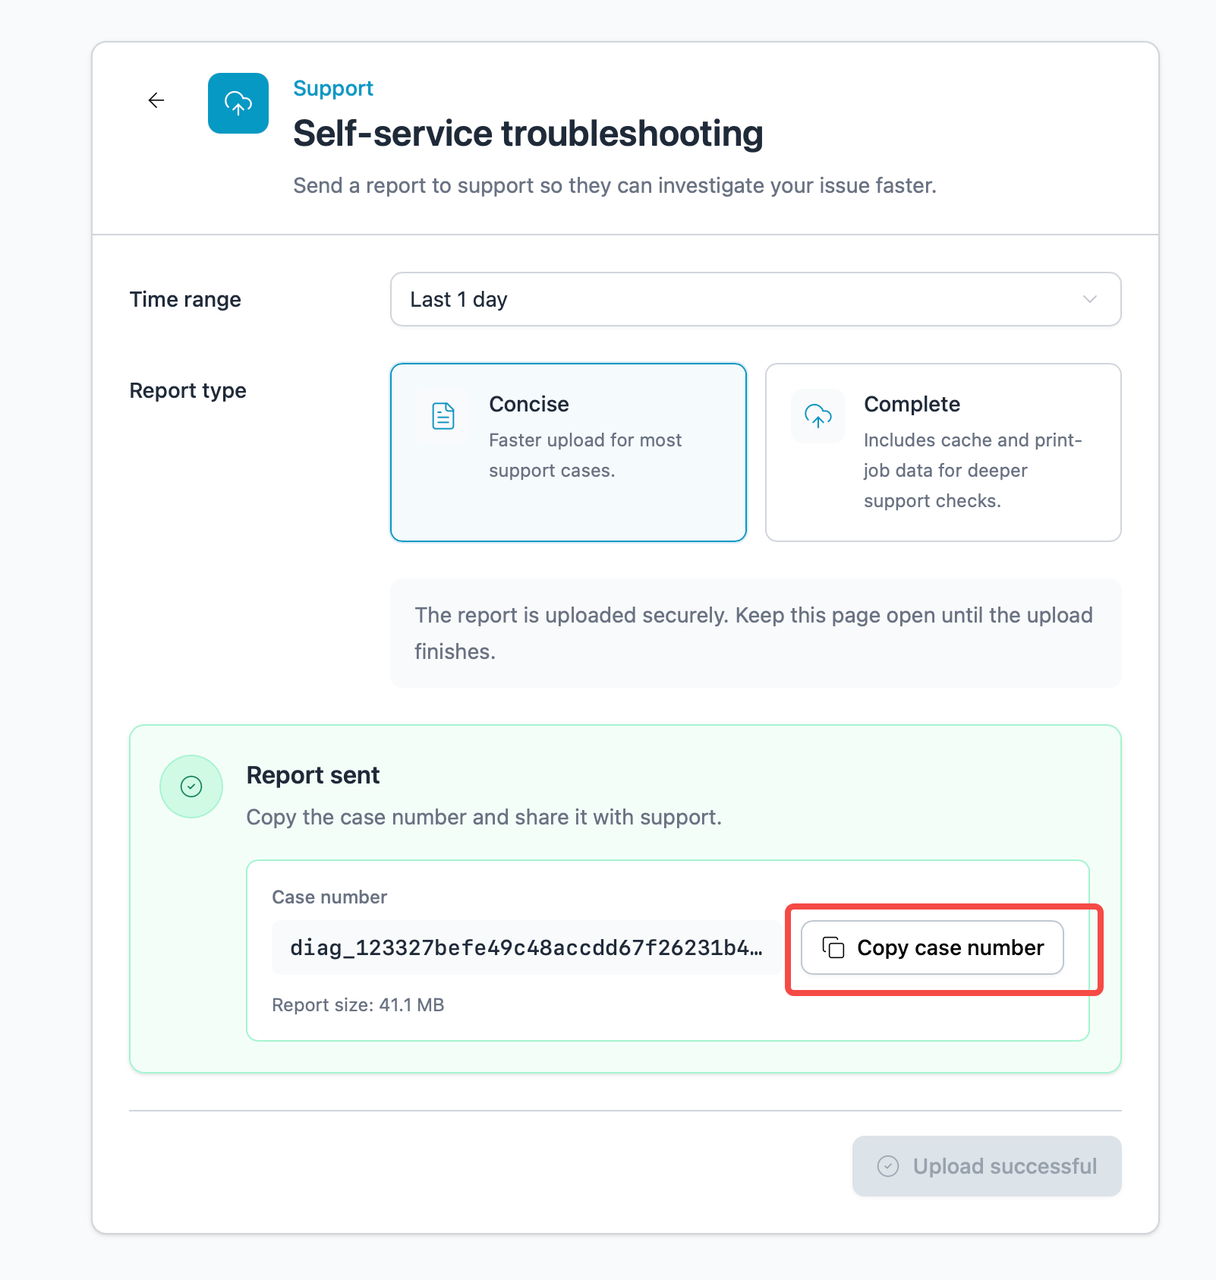Select the Complete report type
The width and height of the screenshot is (1216, 1280).
pos(943,452)
